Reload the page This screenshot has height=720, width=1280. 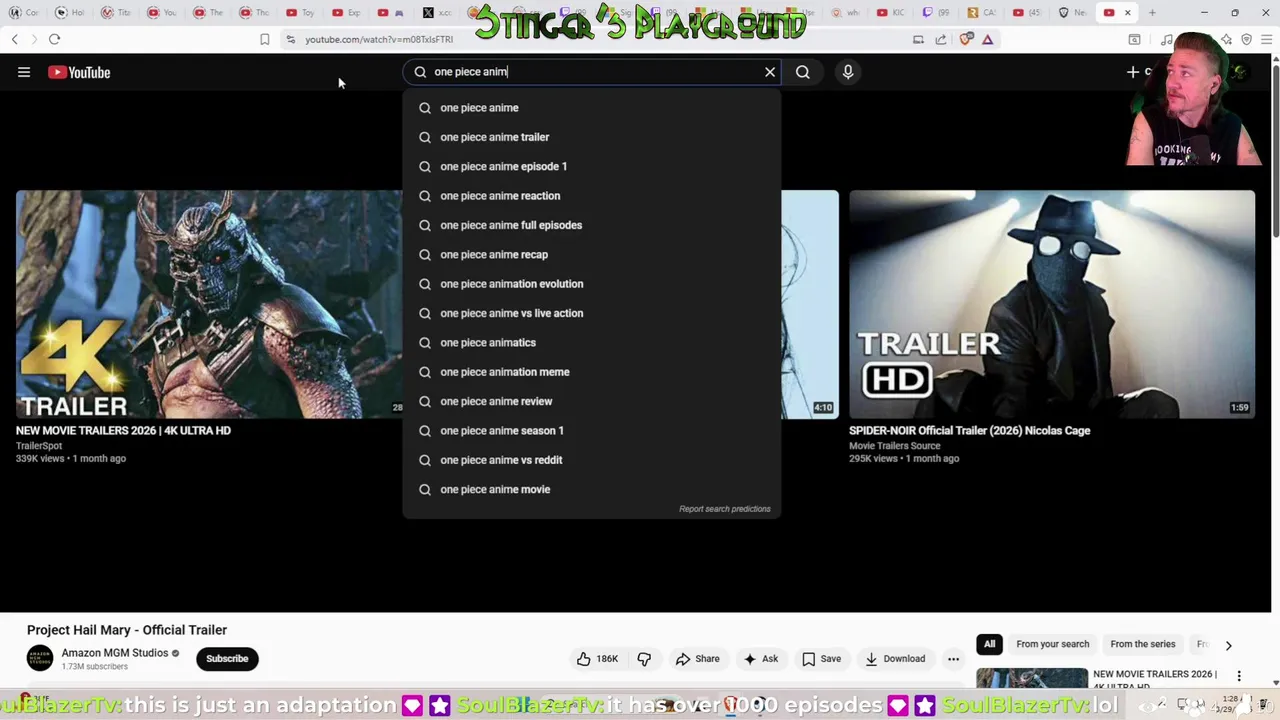[54, 39]
